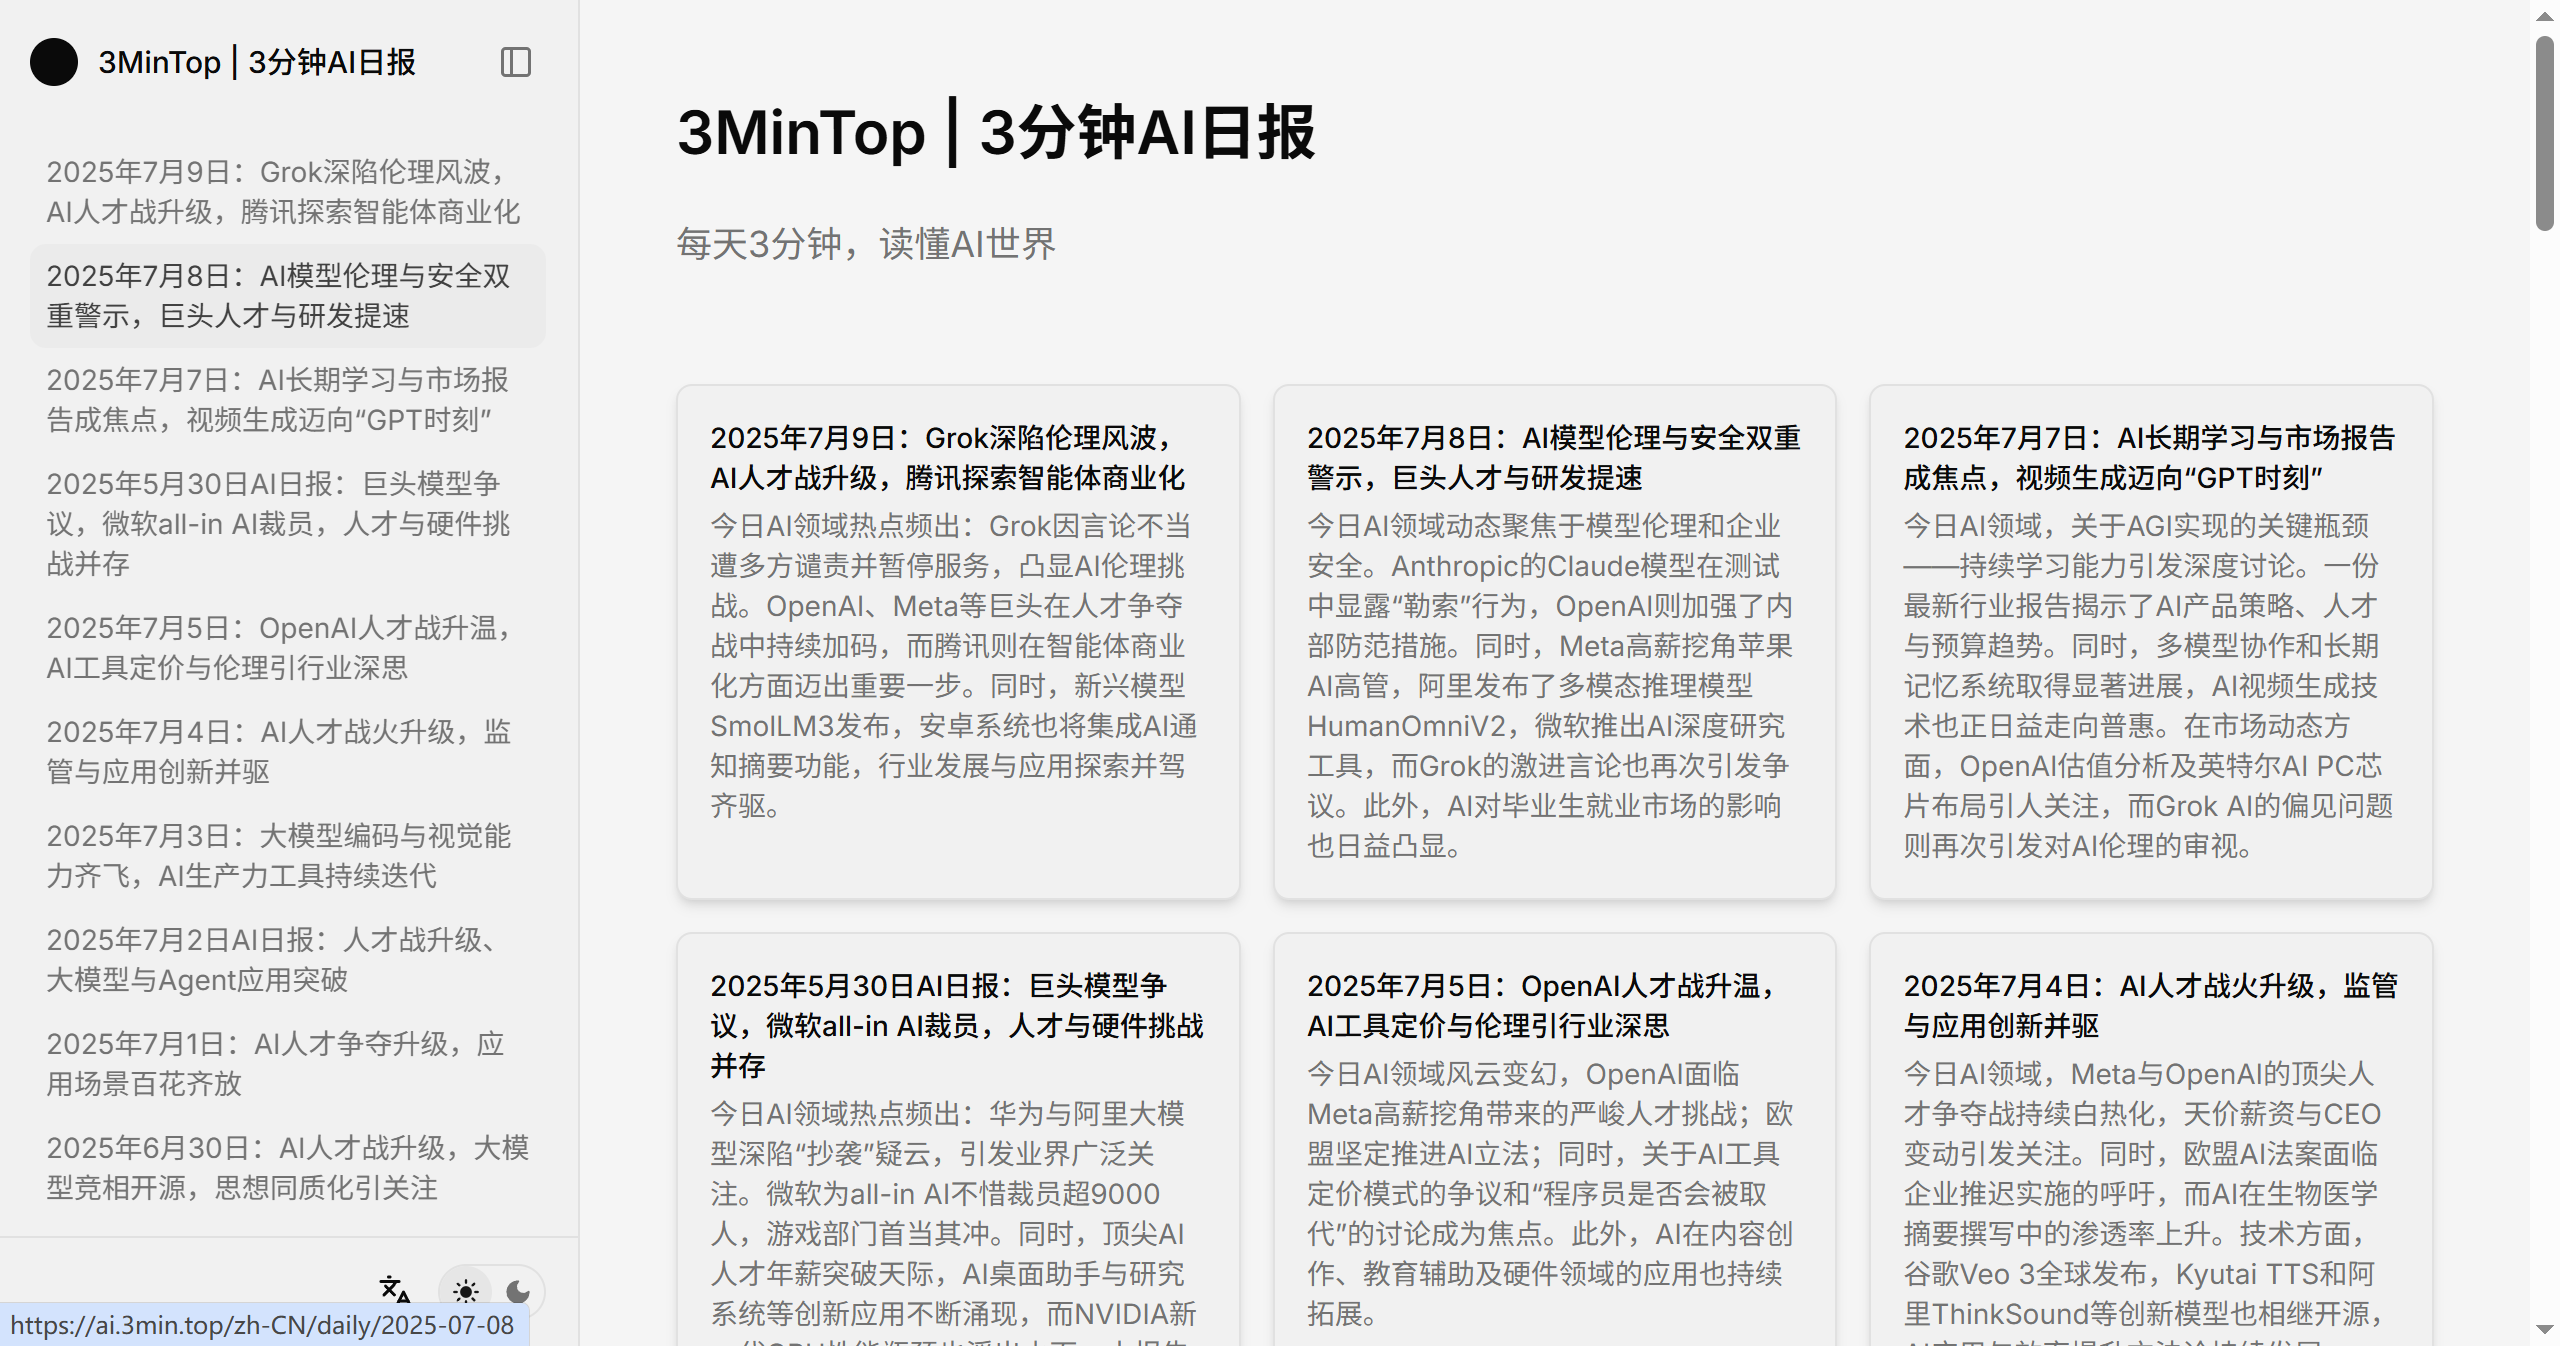
Task: Switch to light theme sun icon
Action: click(x=466, y=1291)
